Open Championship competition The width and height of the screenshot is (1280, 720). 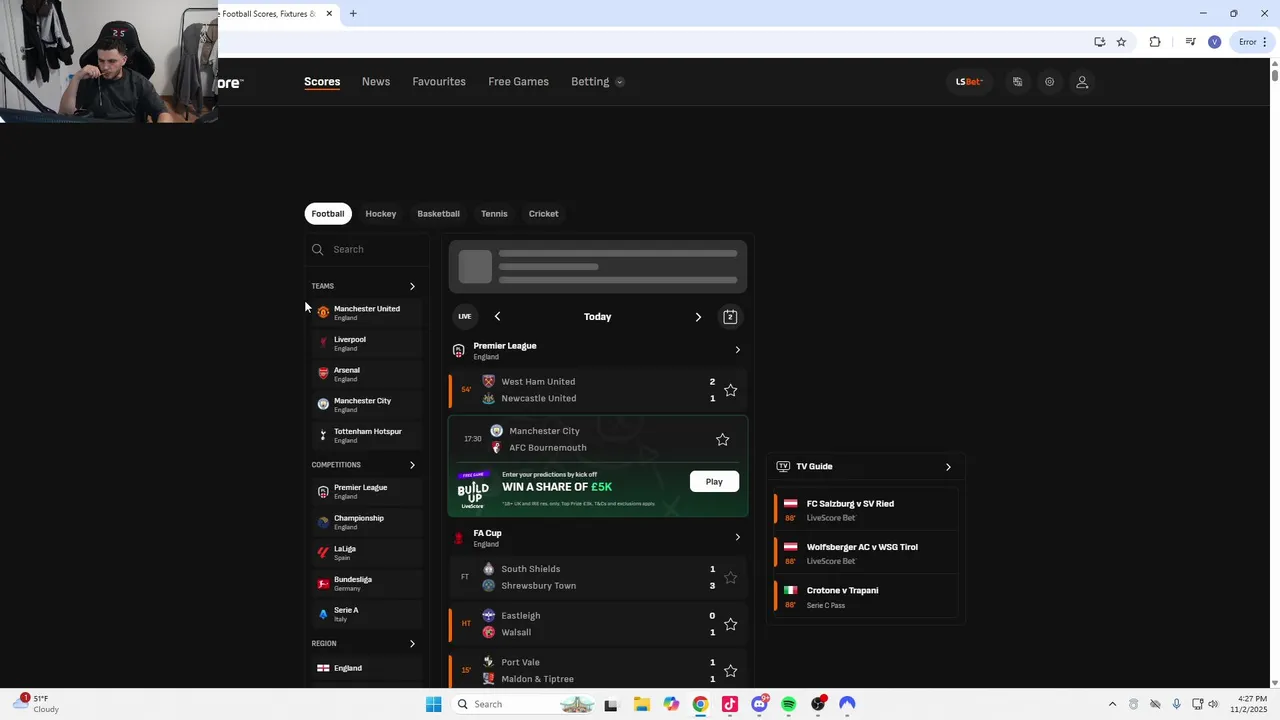(x=365, y=522)
